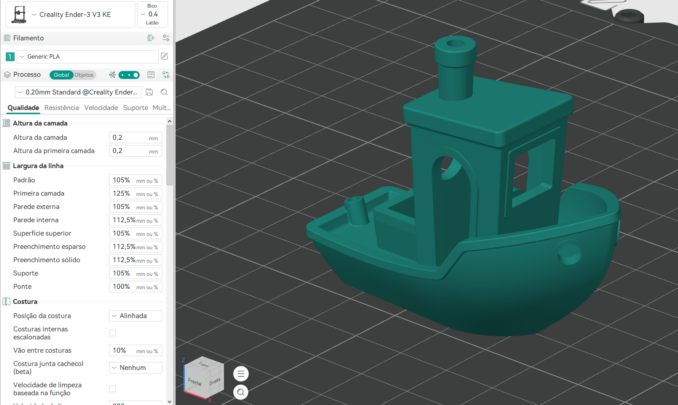Click the Filamento header label
This screenshot has height=405, width=678.
coord(29,38)
